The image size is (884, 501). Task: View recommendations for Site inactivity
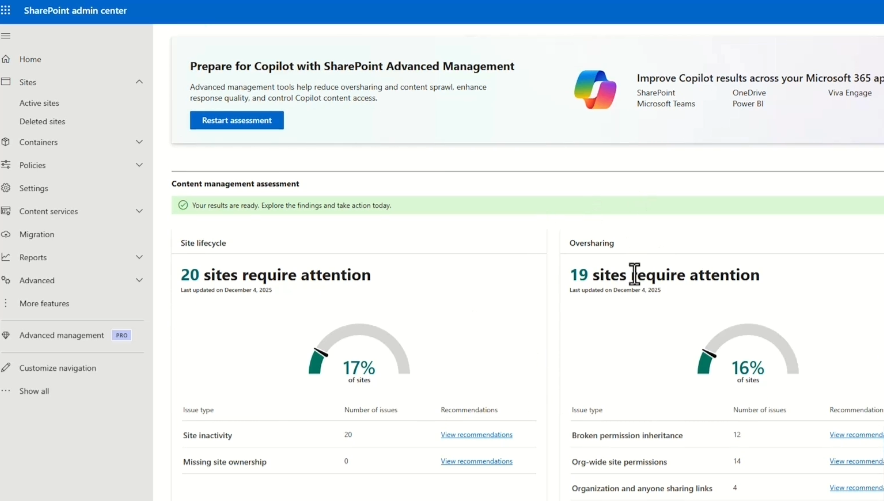click(x=476, y=435)
